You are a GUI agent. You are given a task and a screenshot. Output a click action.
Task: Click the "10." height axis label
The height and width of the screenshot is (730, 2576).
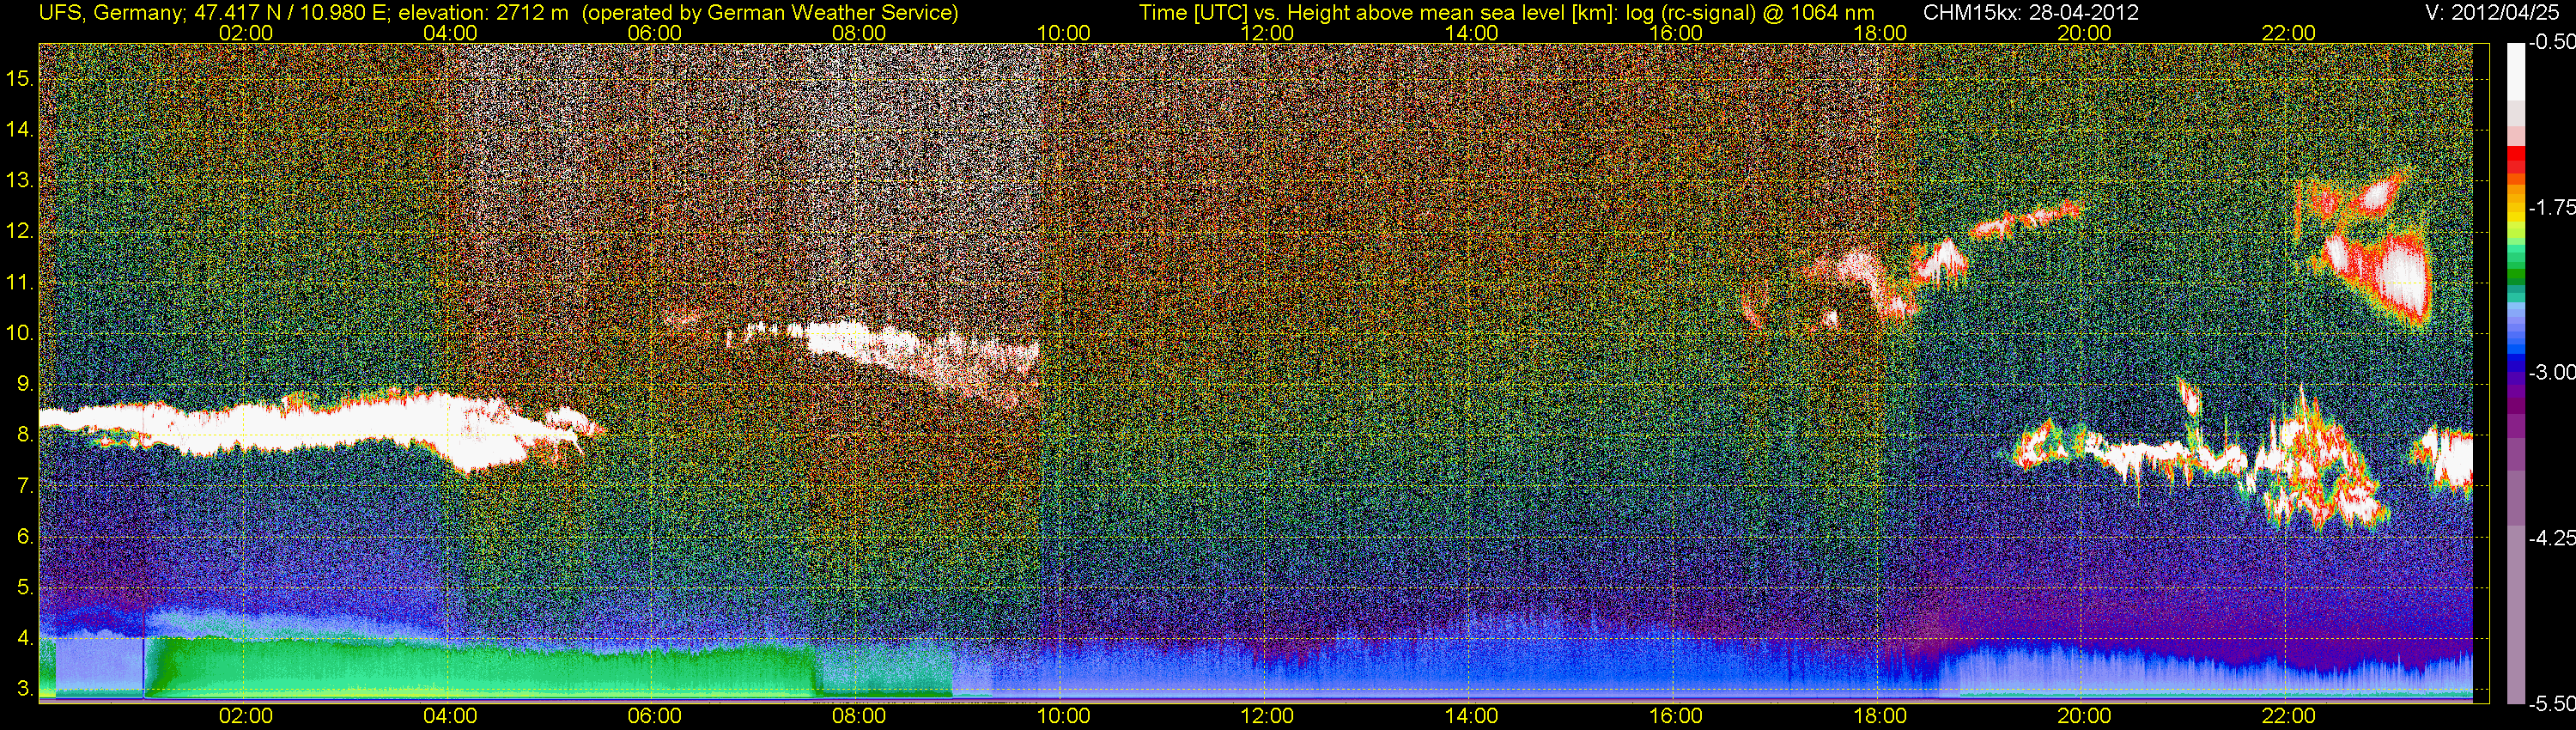[x=20, y=333]
